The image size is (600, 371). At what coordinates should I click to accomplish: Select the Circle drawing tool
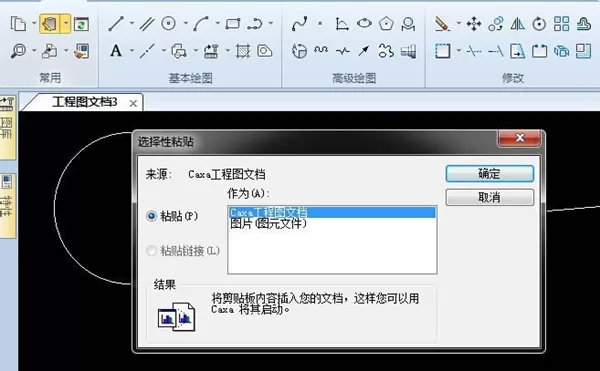click(x=168, y=24)
